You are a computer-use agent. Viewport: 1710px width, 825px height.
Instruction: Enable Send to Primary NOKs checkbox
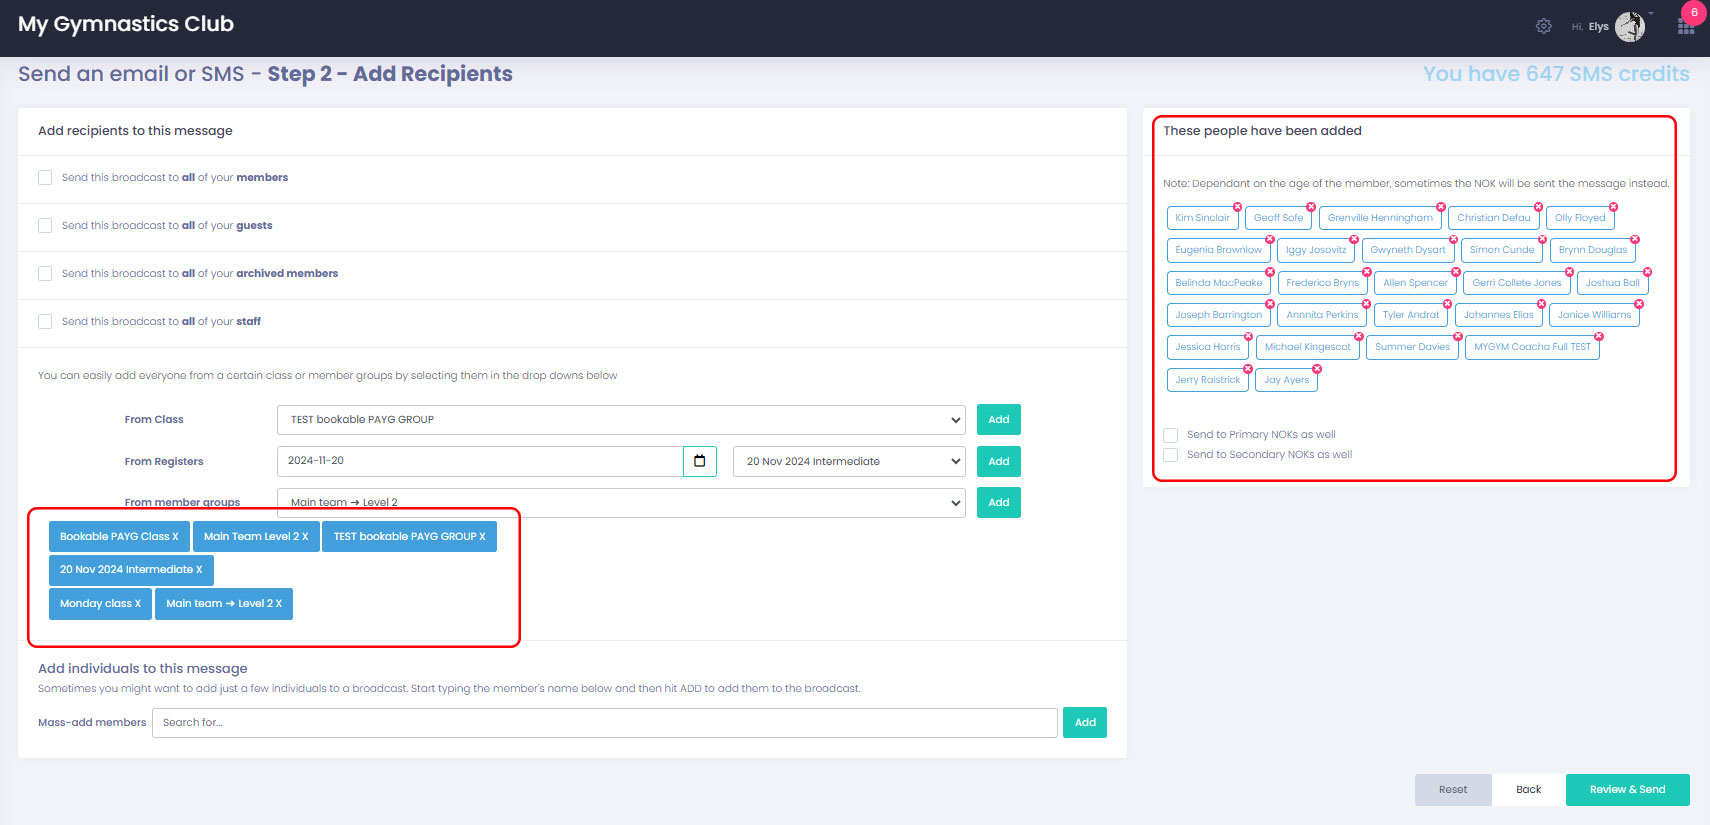coord(1170,435)
